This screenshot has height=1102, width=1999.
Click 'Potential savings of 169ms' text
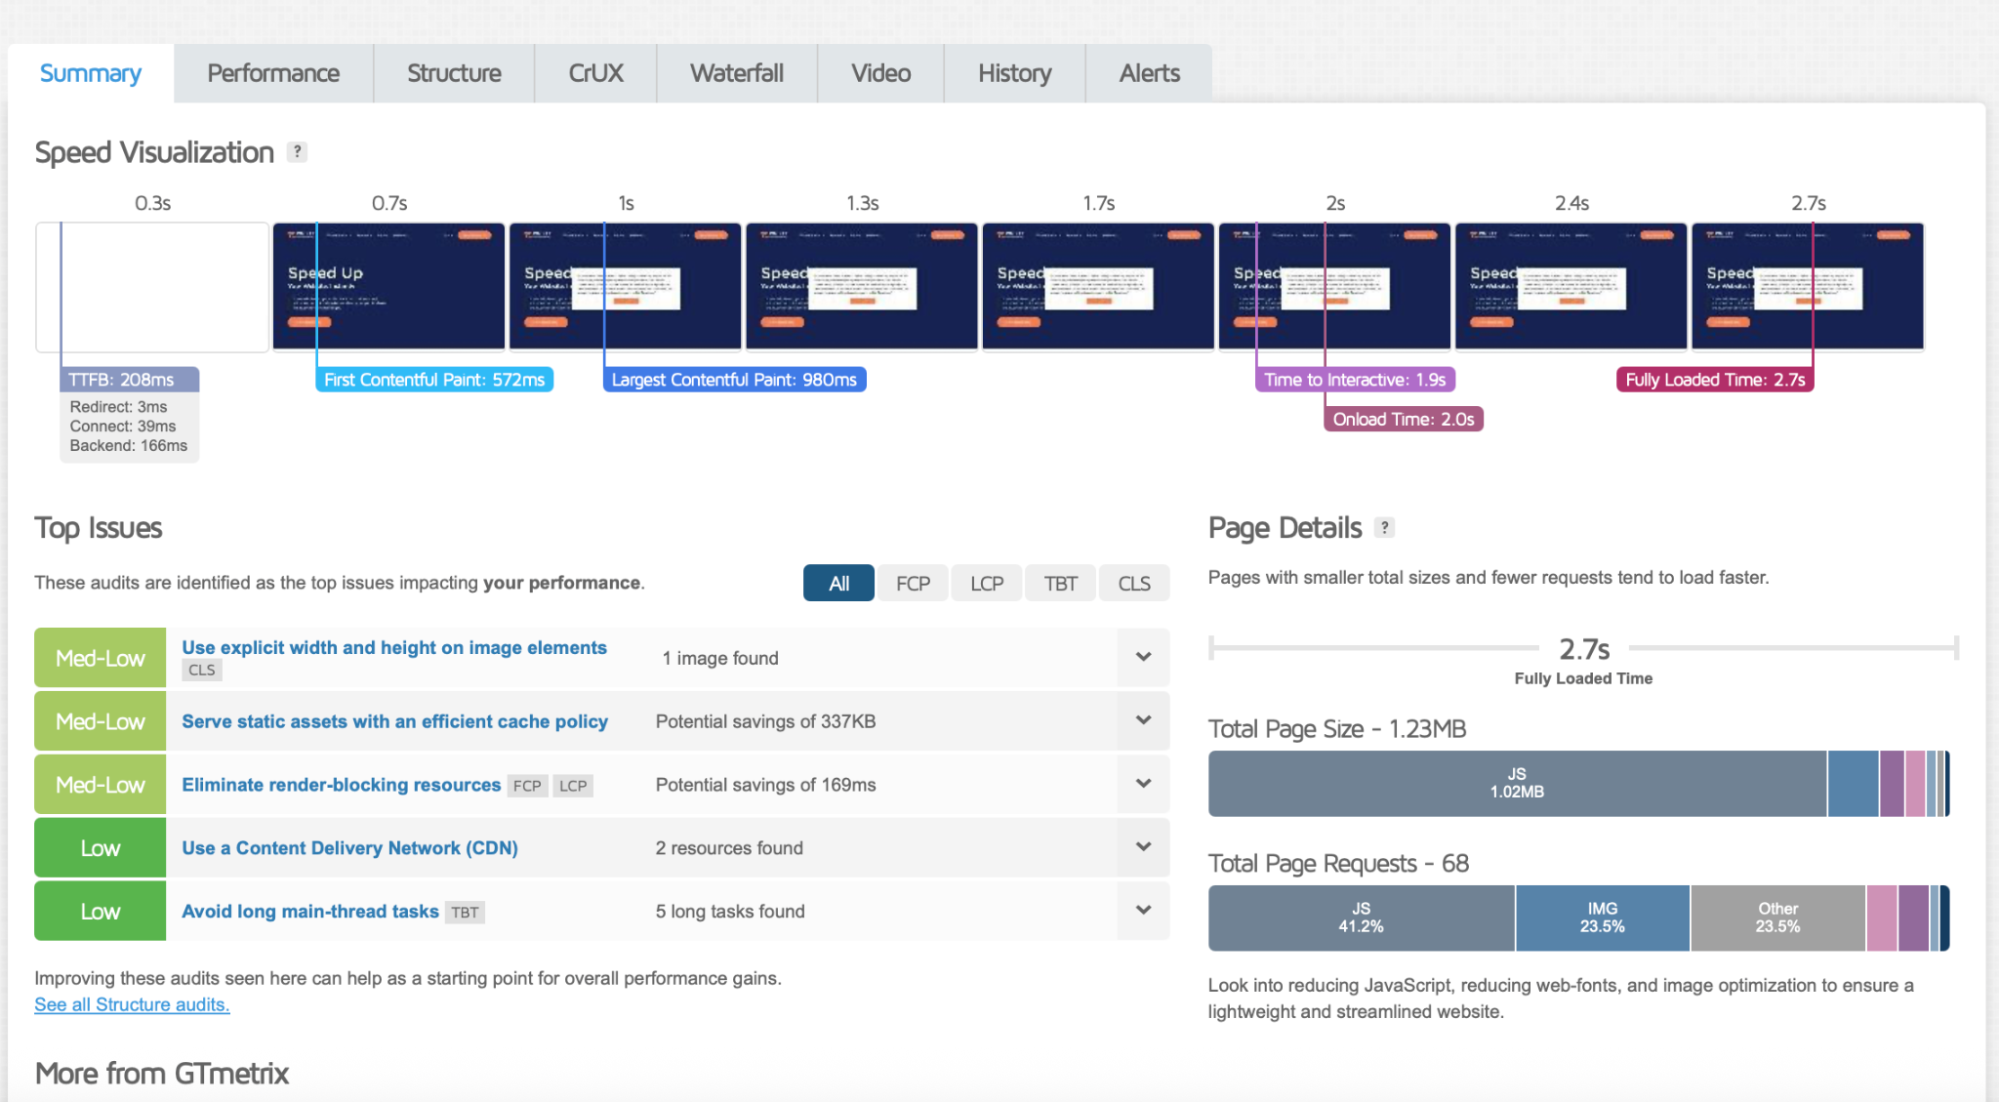(765, 785)
